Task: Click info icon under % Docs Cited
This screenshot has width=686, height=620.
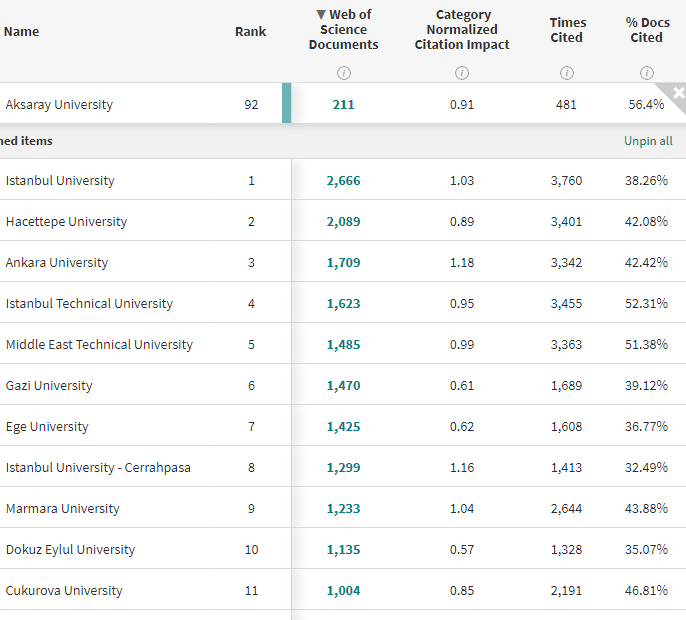Action: coord(646,72)
